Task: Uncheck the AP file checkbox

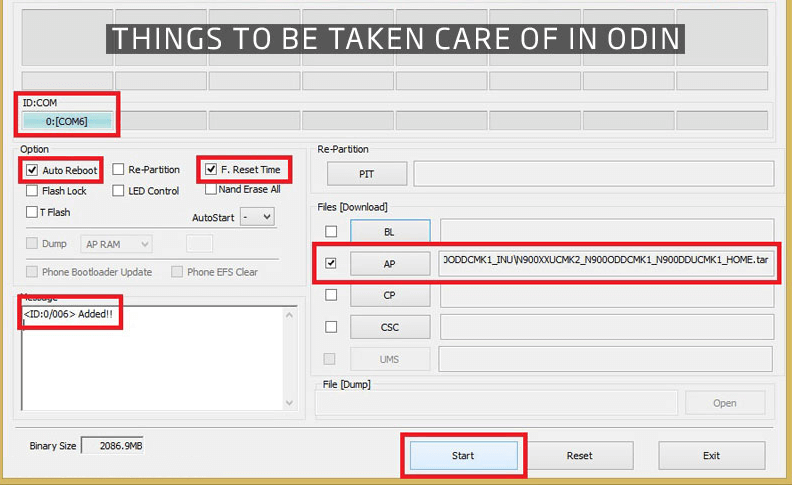Action: (331, 263)
